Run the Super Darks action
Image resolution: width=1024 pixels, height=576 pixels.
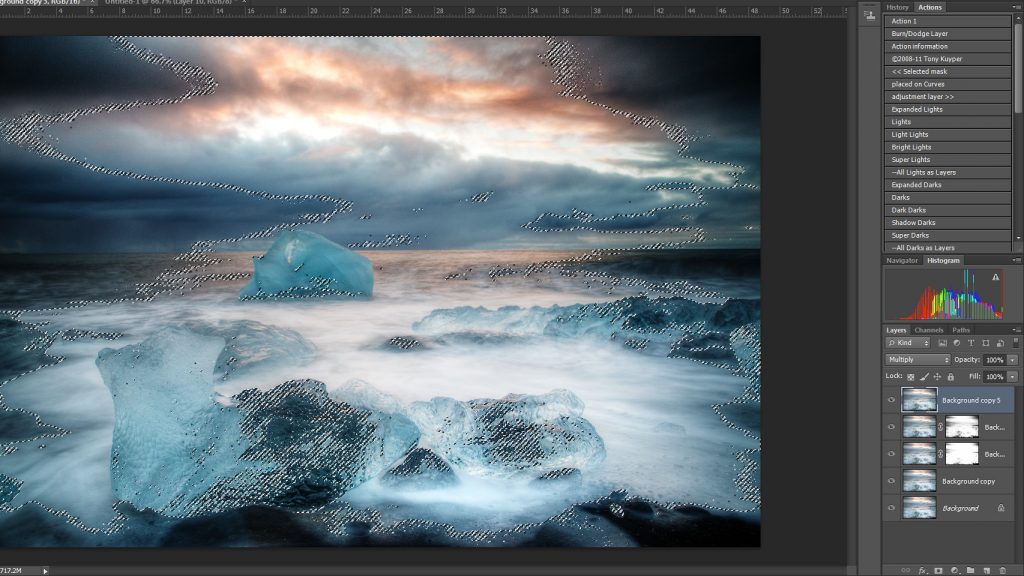click(x=948, y=236)
